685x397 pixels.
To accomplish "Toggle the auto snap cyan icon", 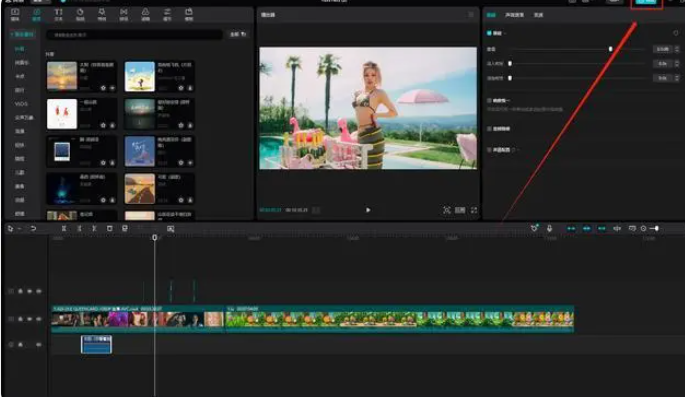I will 586,228.
